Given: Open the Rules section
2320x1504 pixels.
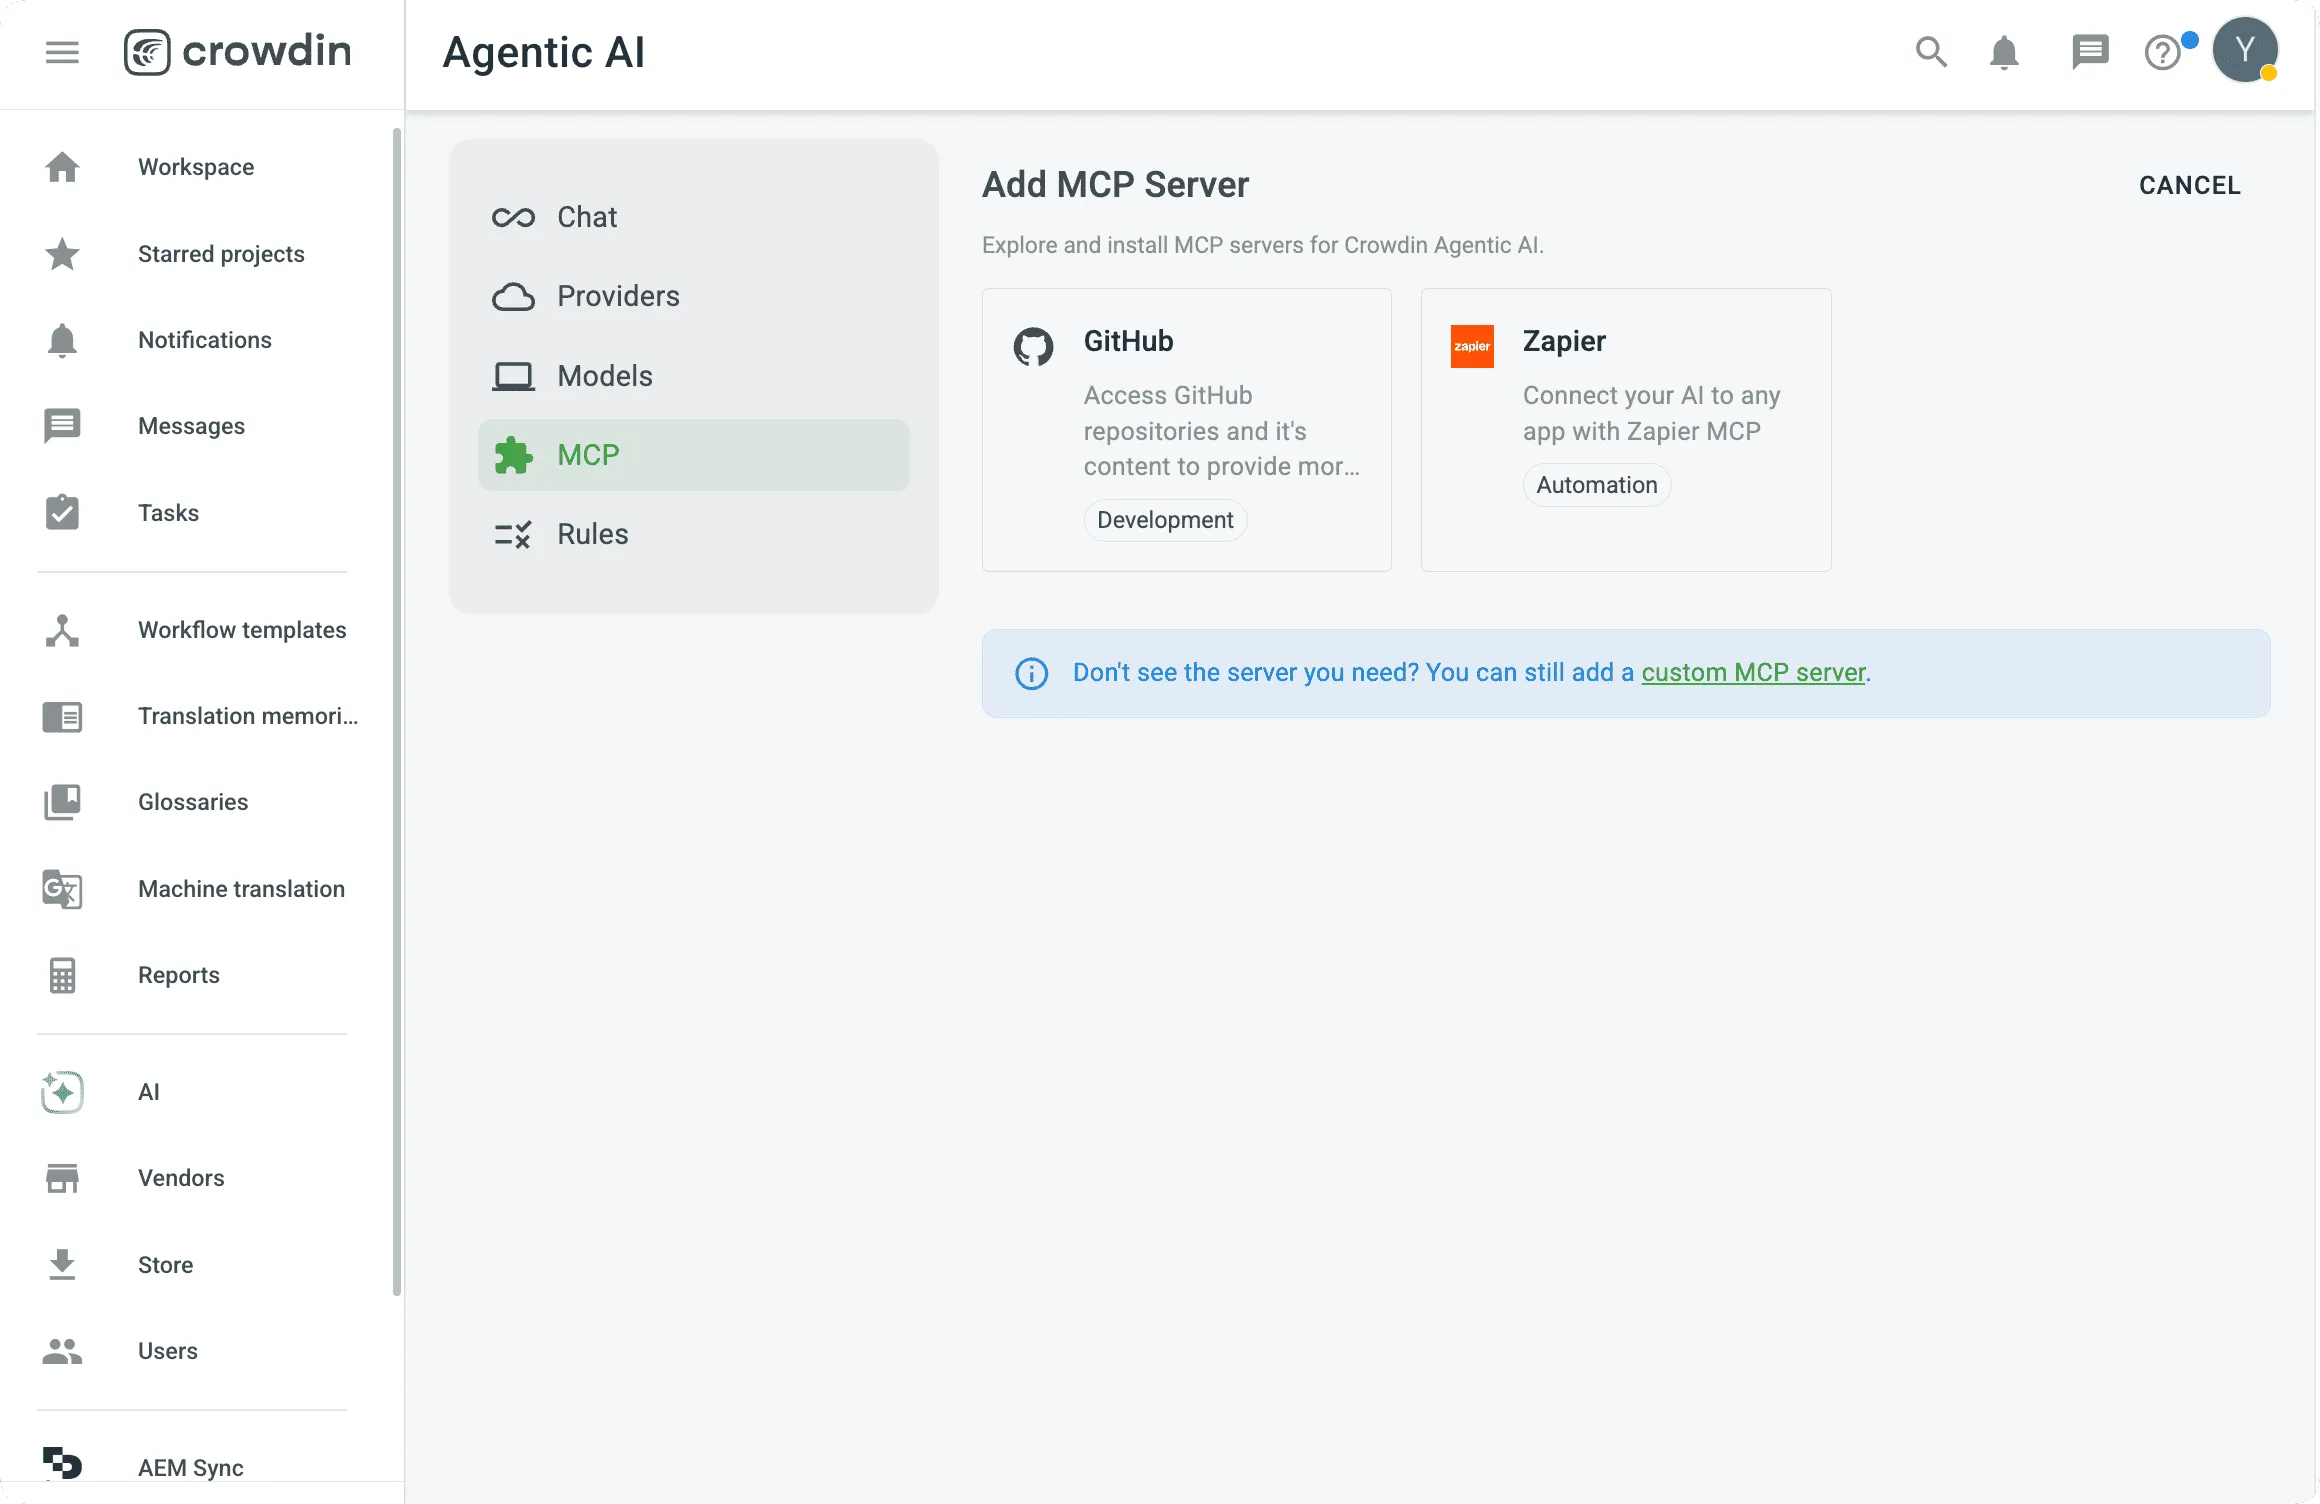Looking at the screenshot, I should tap(592, 534).
